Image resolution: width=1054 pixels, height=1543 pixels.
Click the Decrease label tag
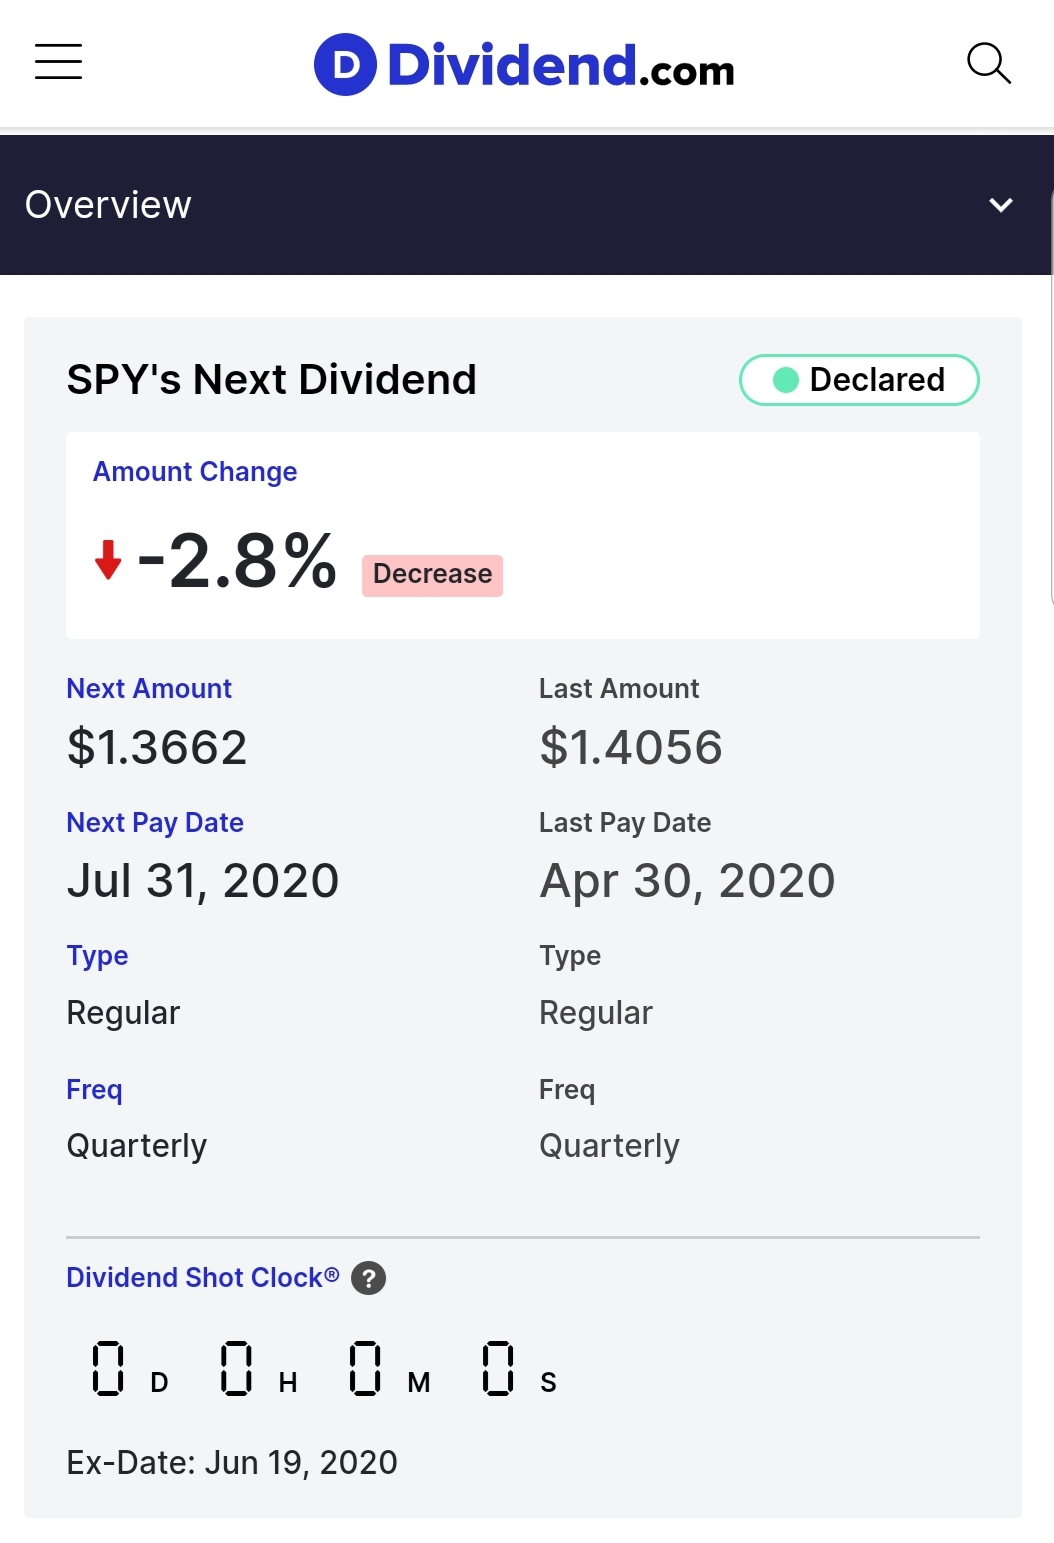tap(432, 575)
